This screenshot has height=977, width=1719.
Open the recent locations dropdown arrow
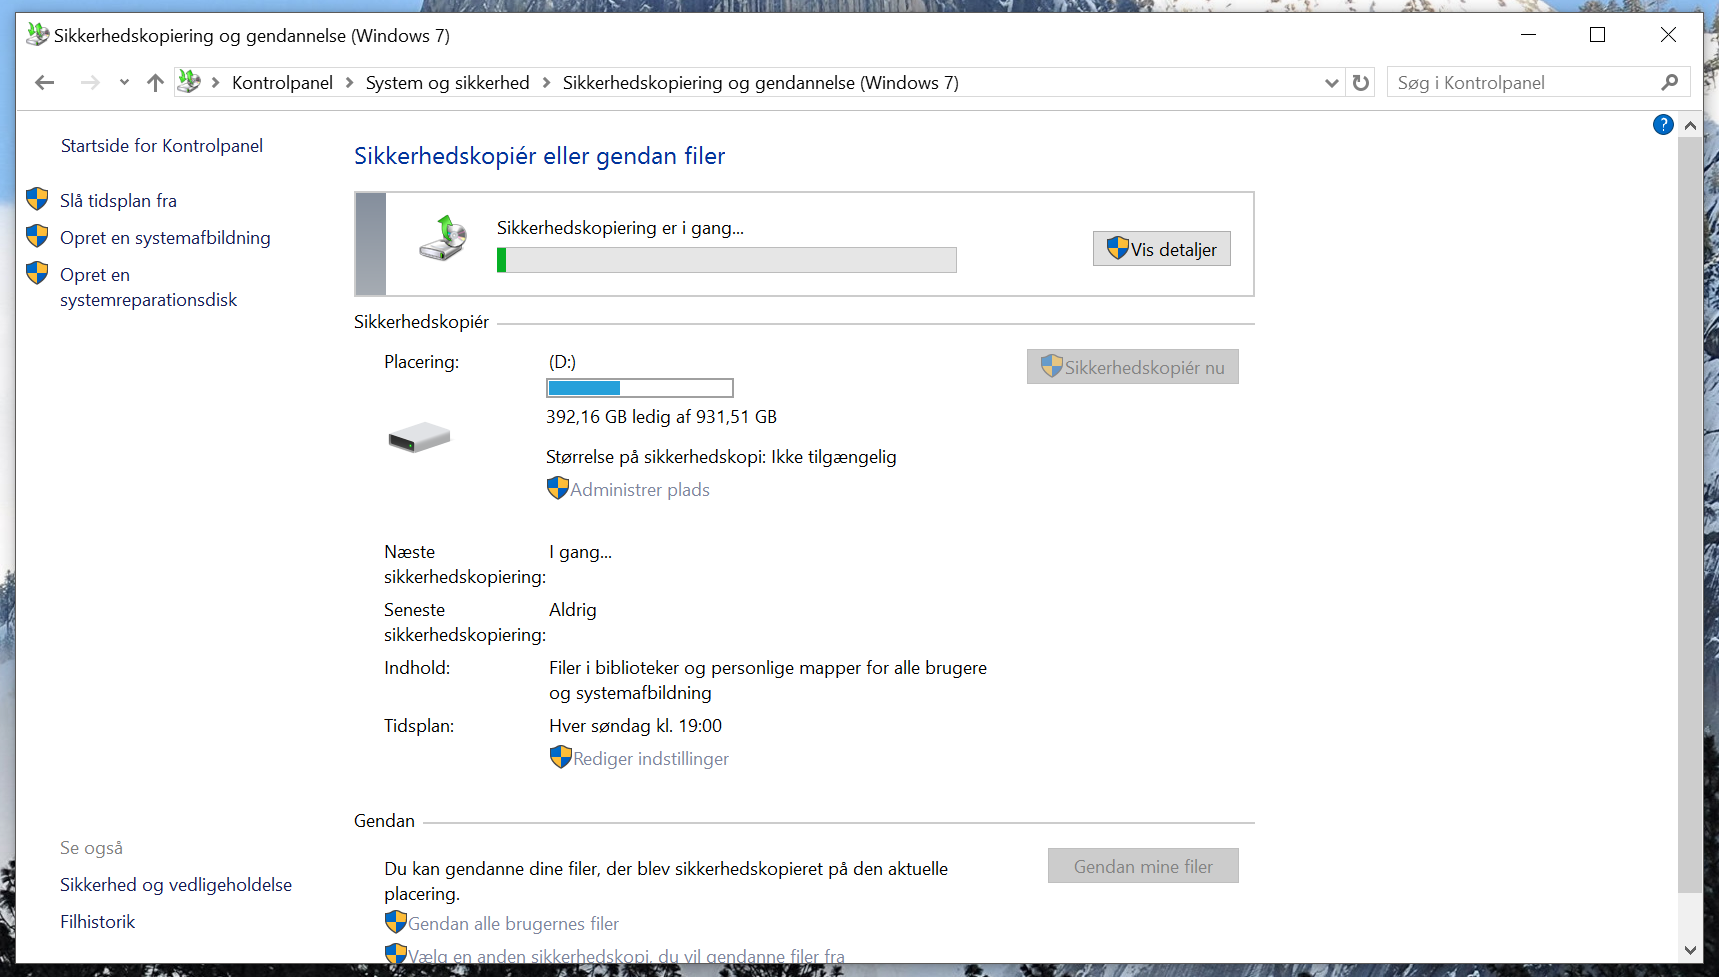[x=124, y=83]
